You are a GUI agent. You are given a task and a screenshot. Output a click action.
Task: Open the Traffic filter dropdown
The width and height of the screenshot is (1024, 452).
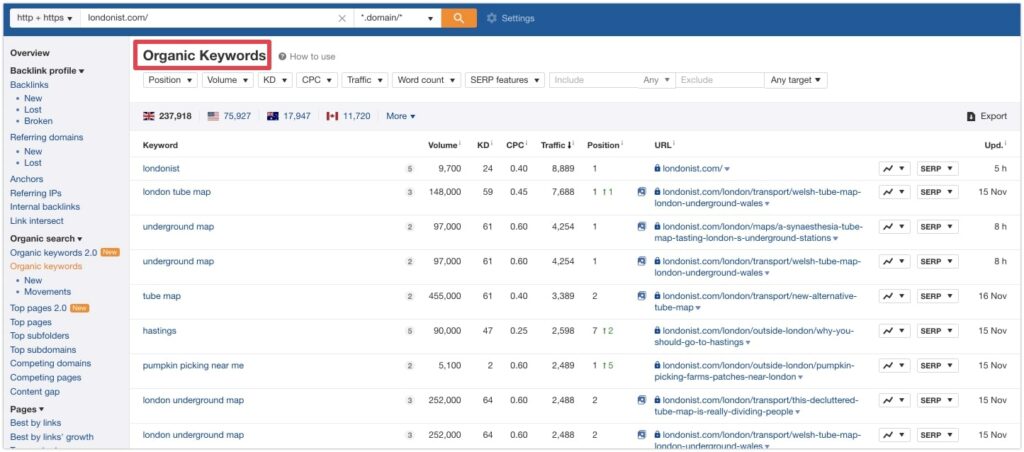(x=364, y=80)
